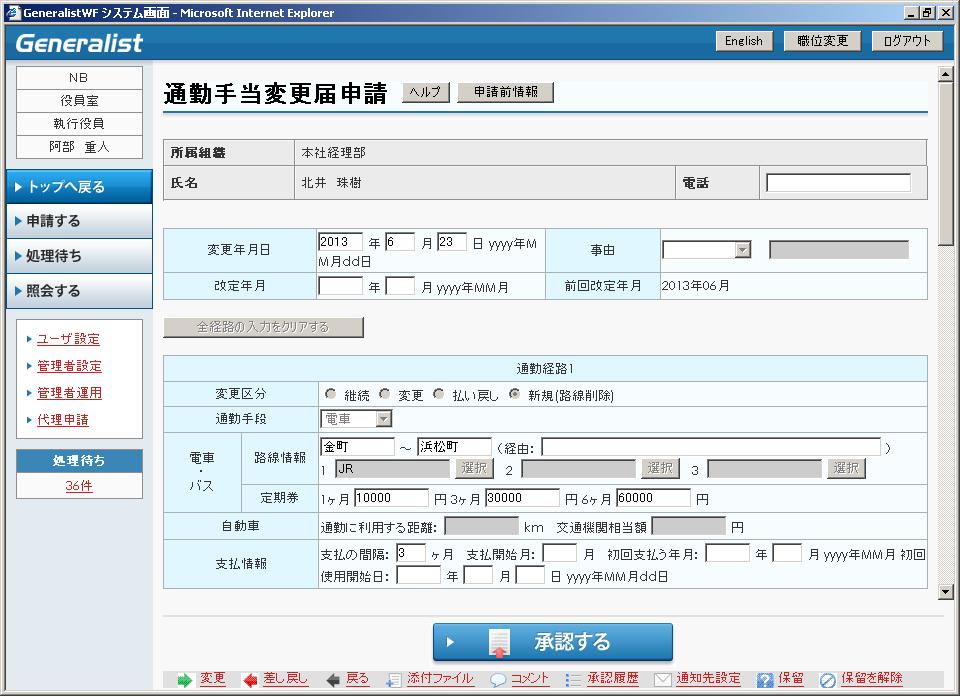Open 承認履歴 history list icon
This screenshot has height=697, width=960.
click(573, 680)
